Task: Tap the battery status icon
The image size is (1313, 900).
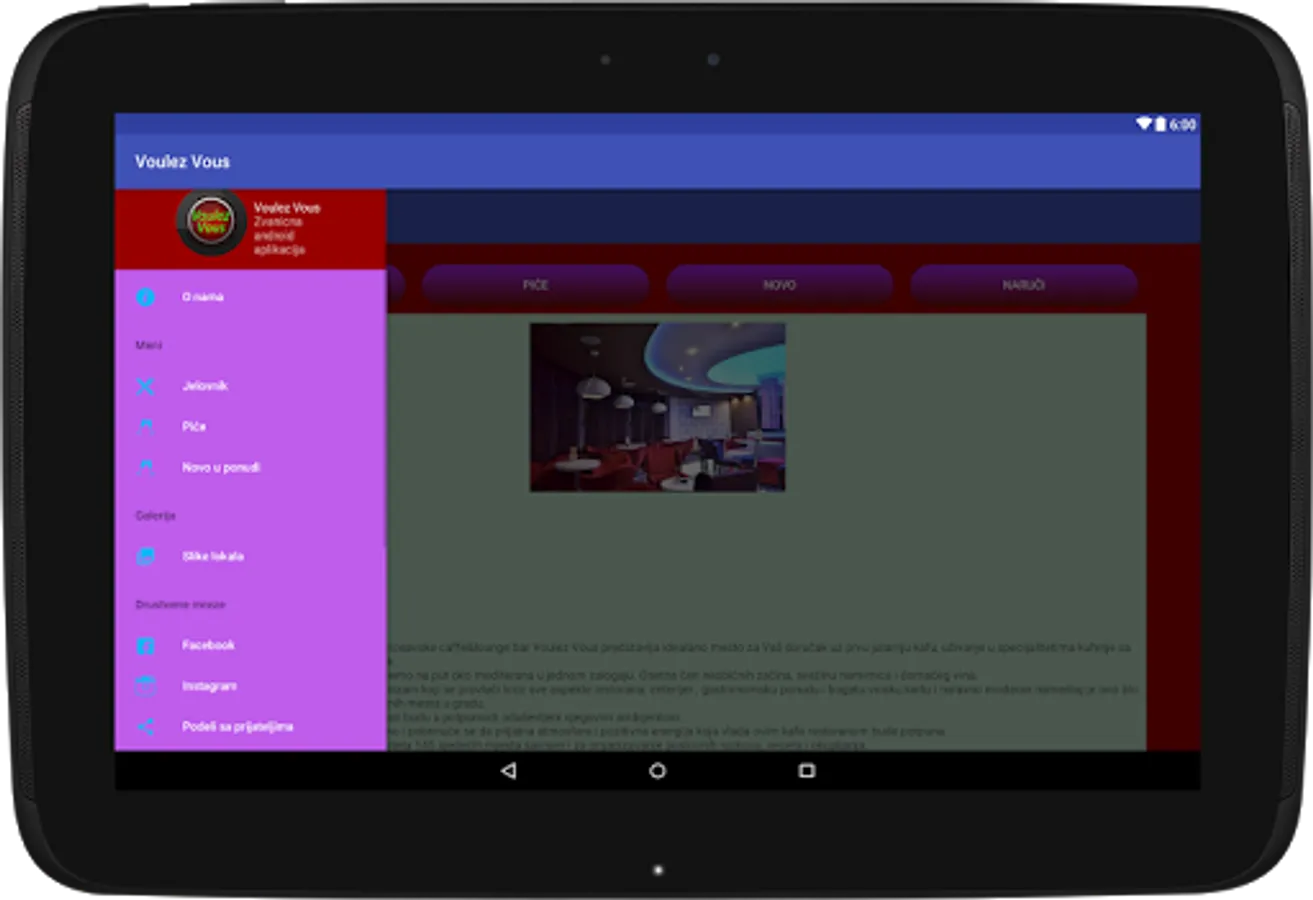Action: click(1161, 124)
